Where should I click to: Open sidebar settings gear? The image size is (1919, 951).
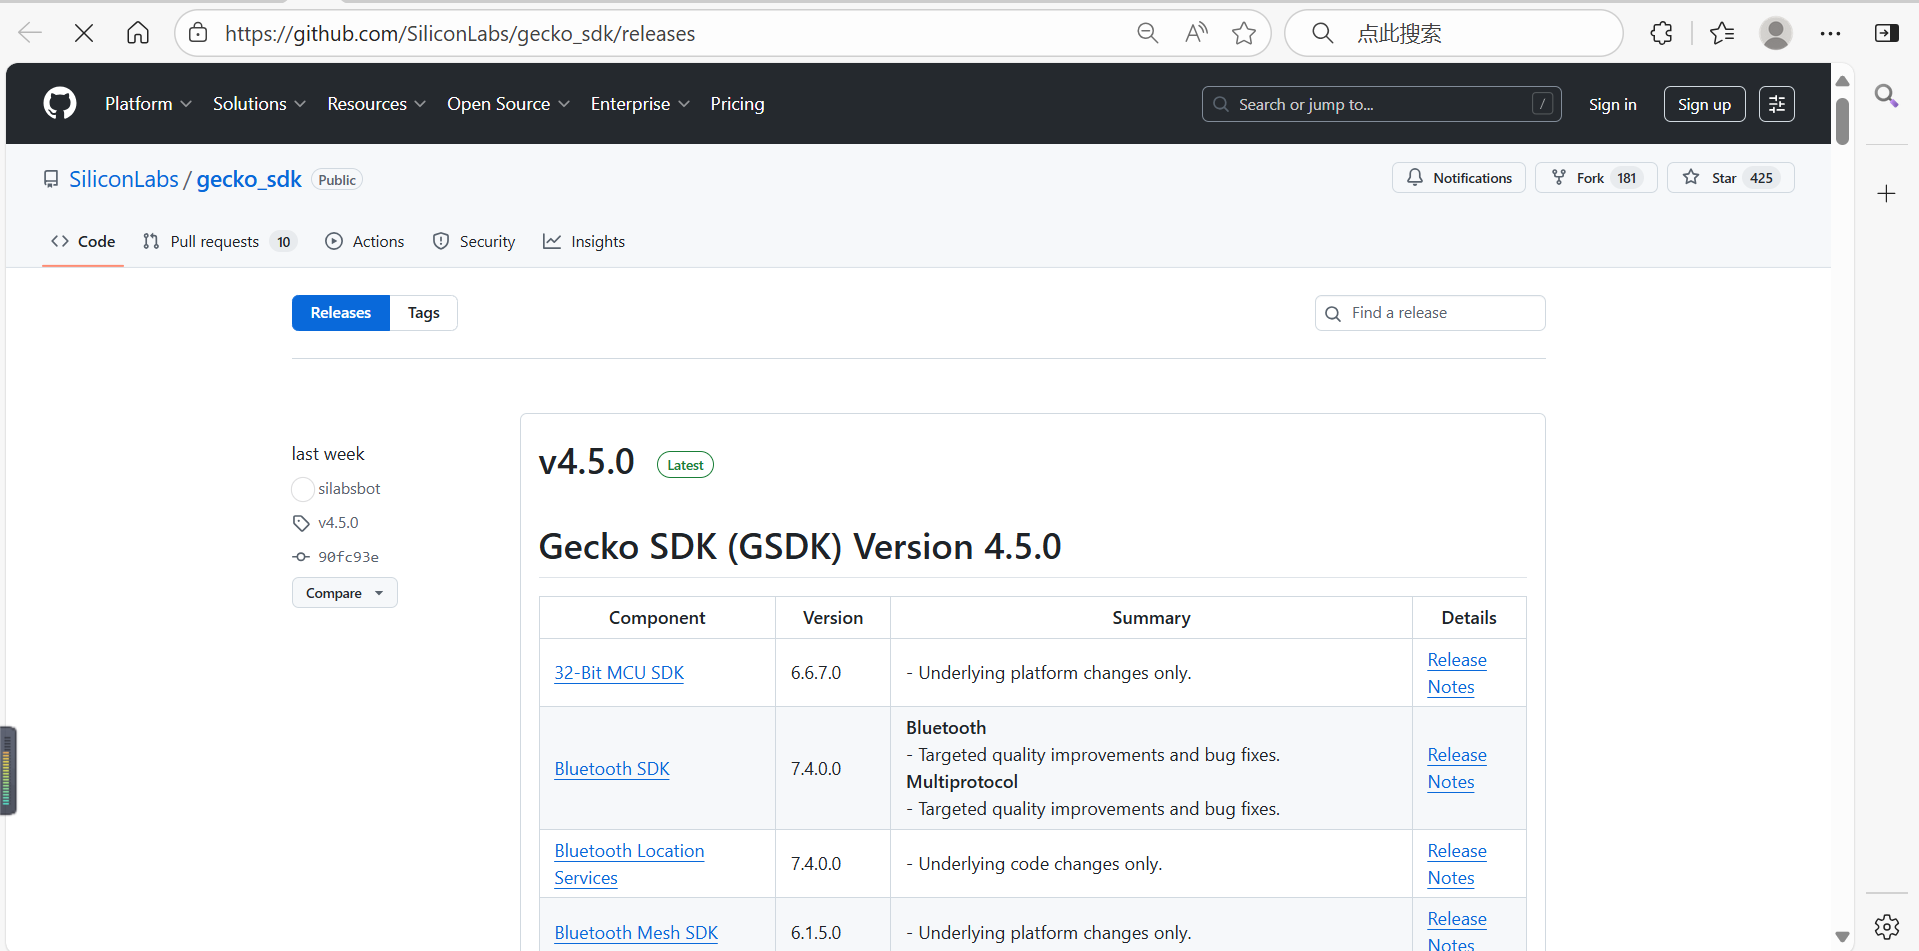click(x=1886, y=927)
